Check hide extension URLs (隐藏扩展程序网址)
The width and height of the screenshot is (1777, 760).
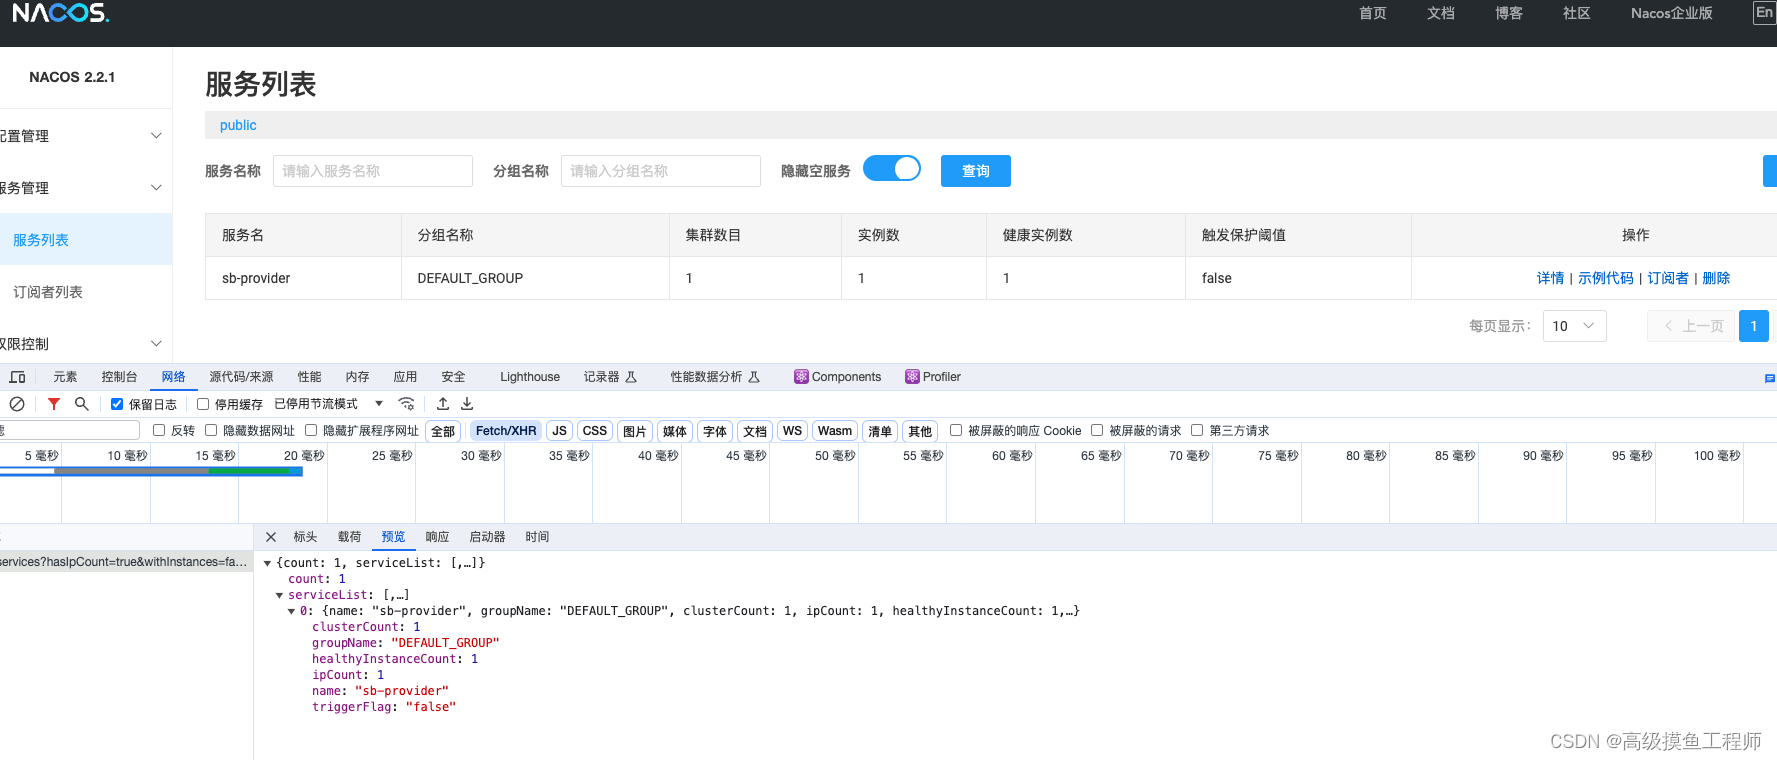311,430
